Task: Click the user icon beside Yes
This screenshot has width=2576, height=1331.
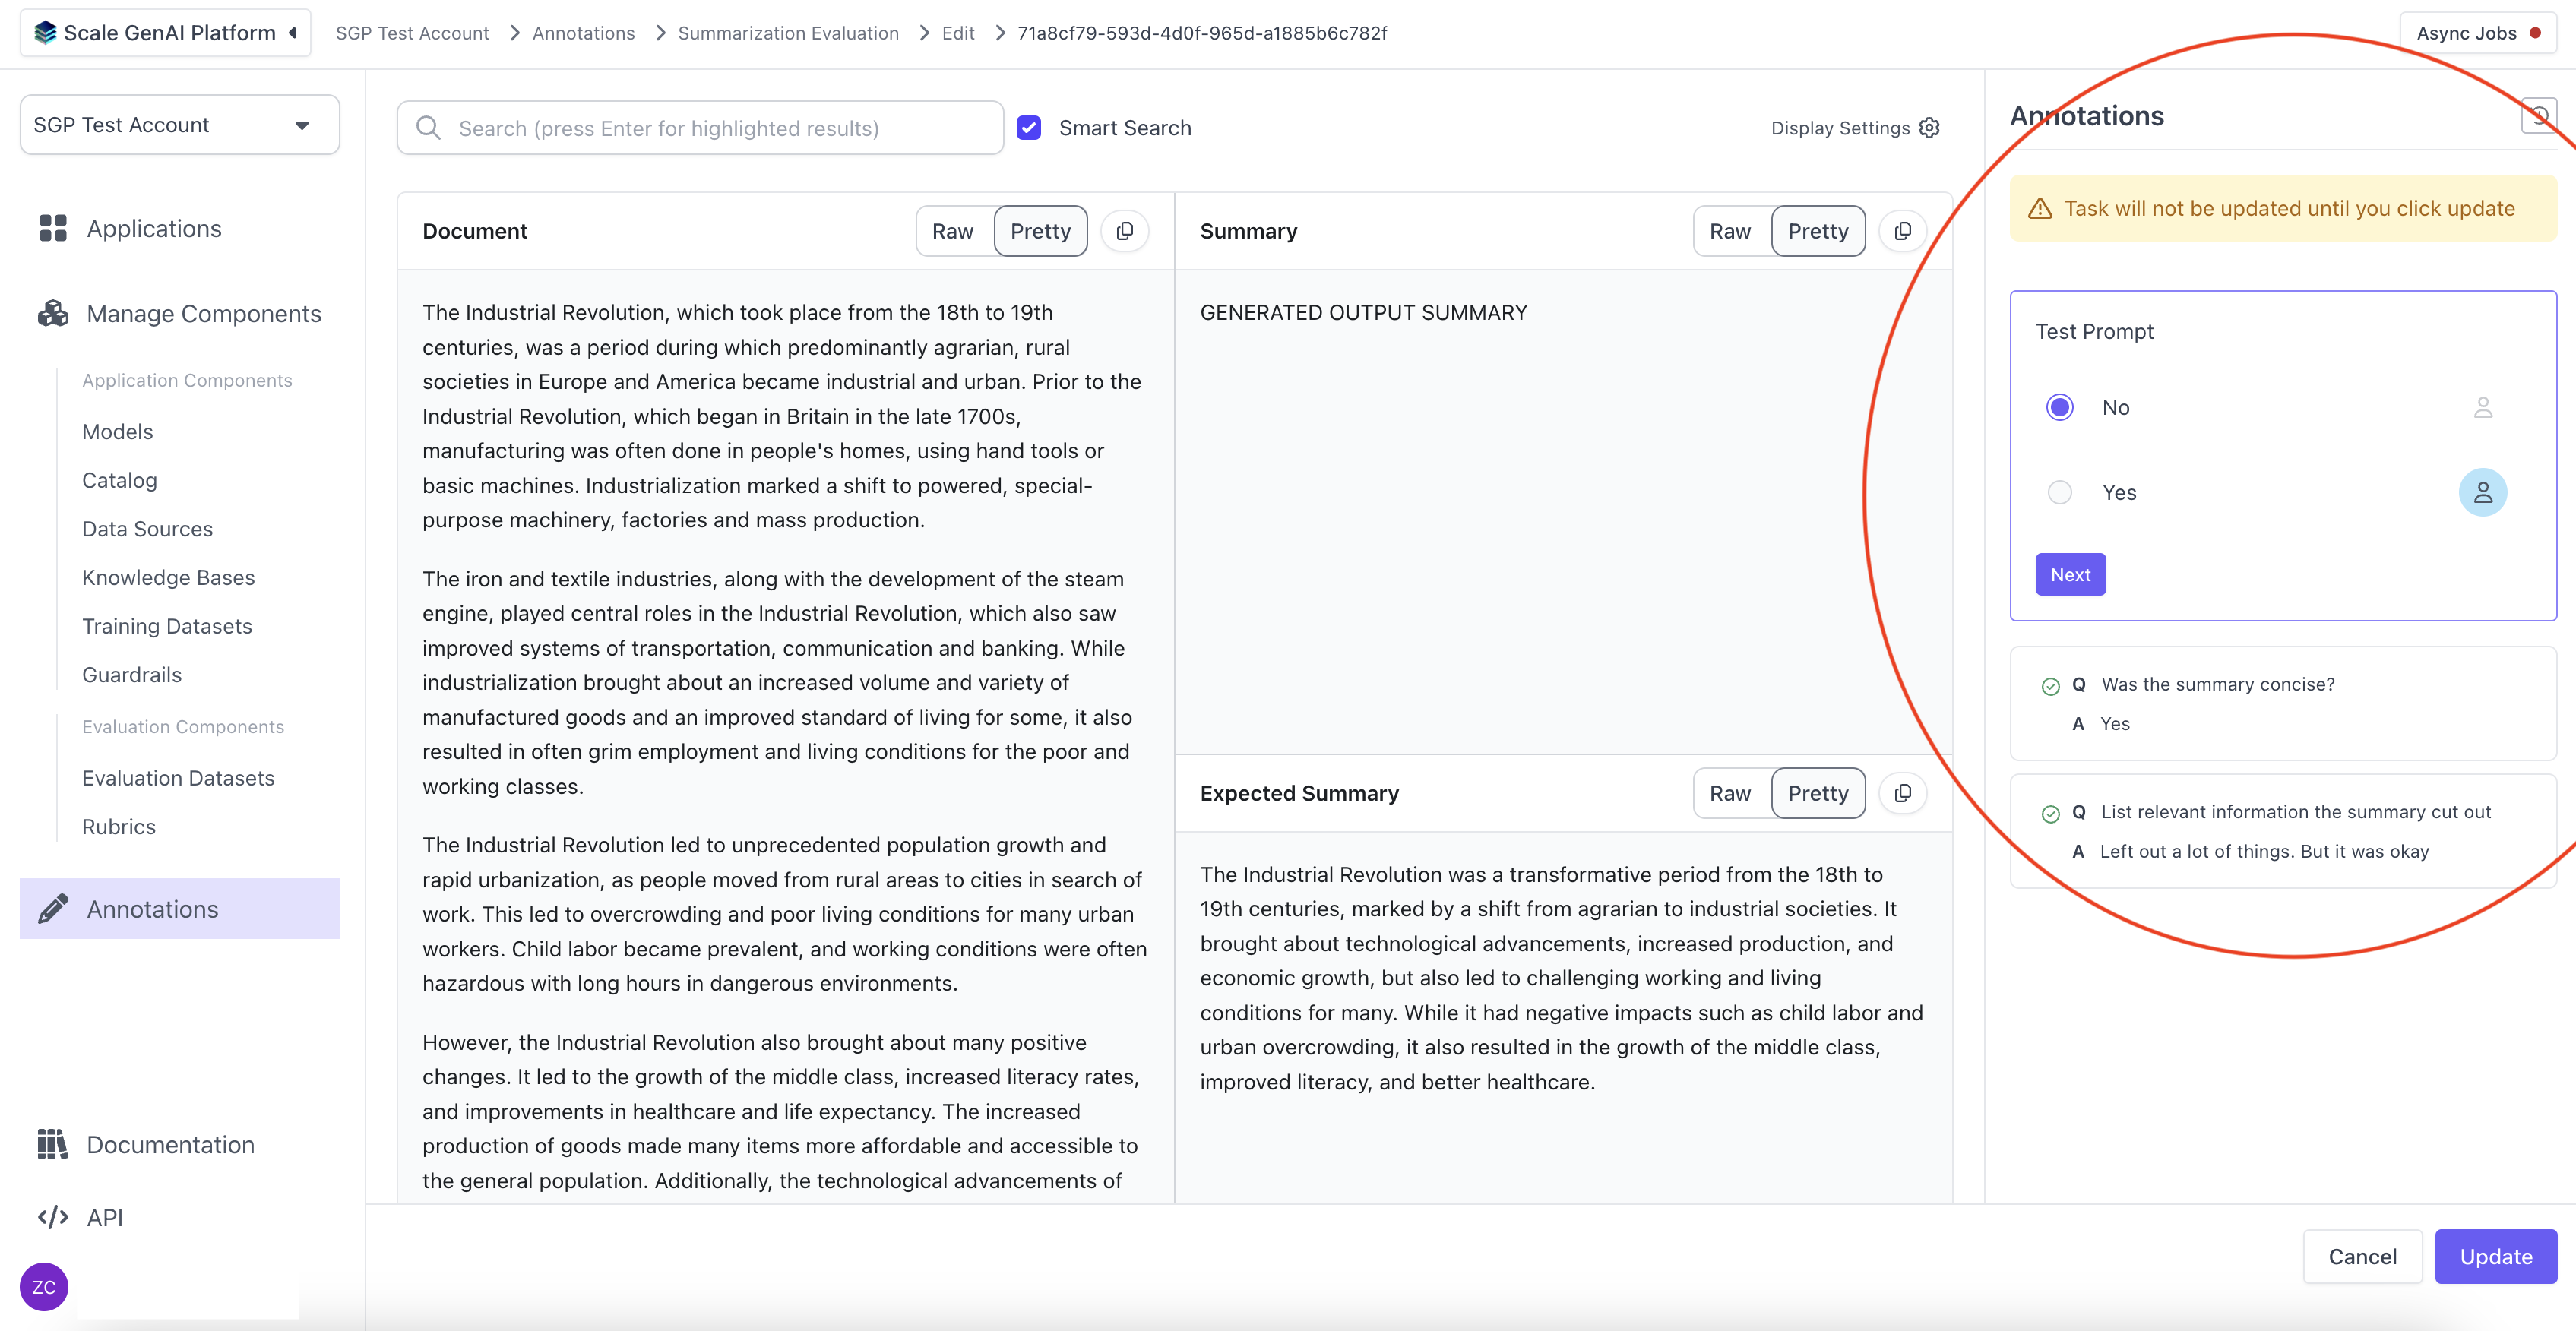Action: 2482,492
